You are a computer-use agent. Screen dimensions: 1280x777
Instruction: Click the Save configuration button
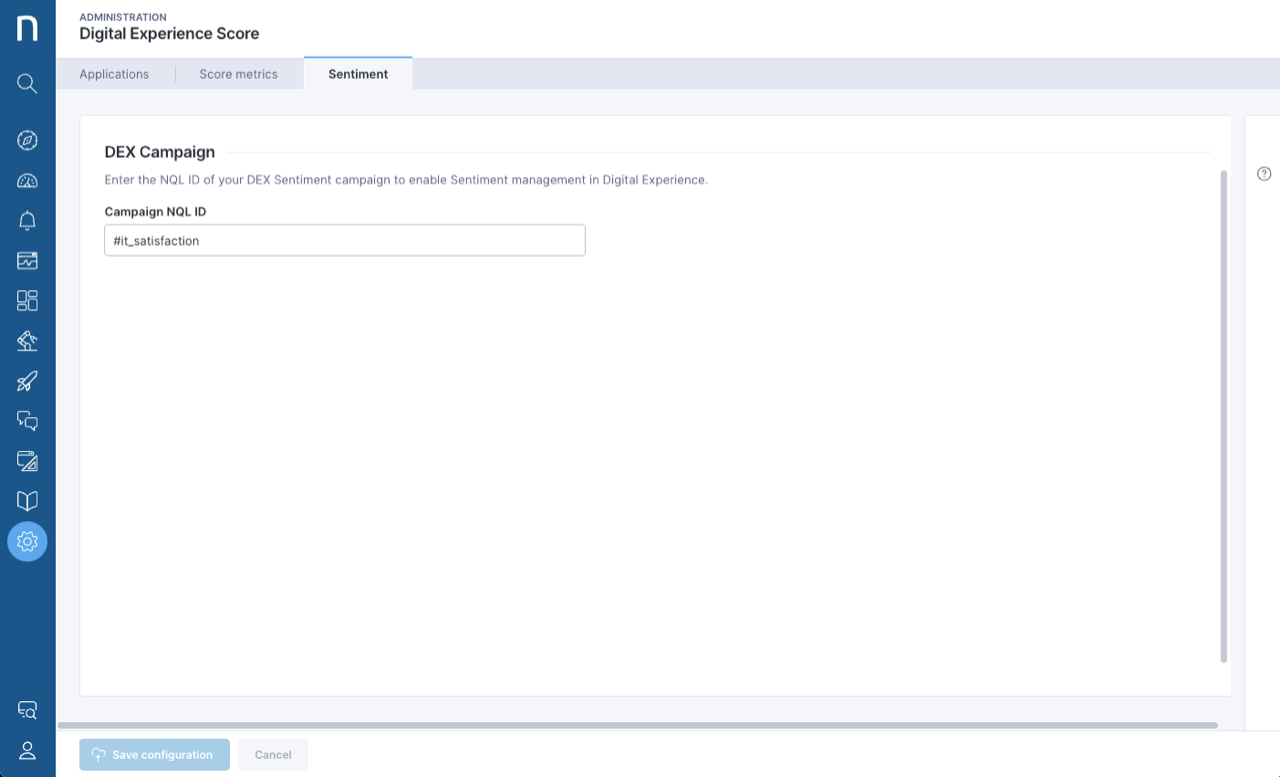pos(154,755)
